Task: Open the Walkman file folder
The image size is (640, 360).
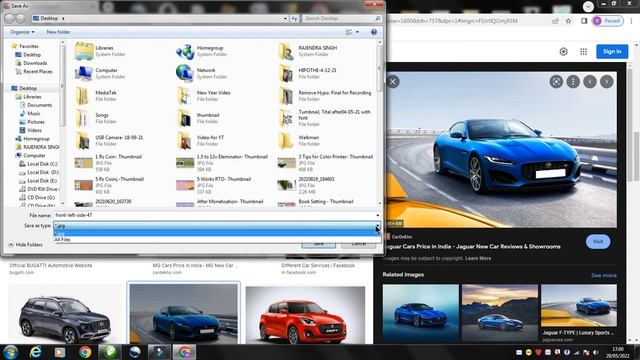Action: point(287,141)
